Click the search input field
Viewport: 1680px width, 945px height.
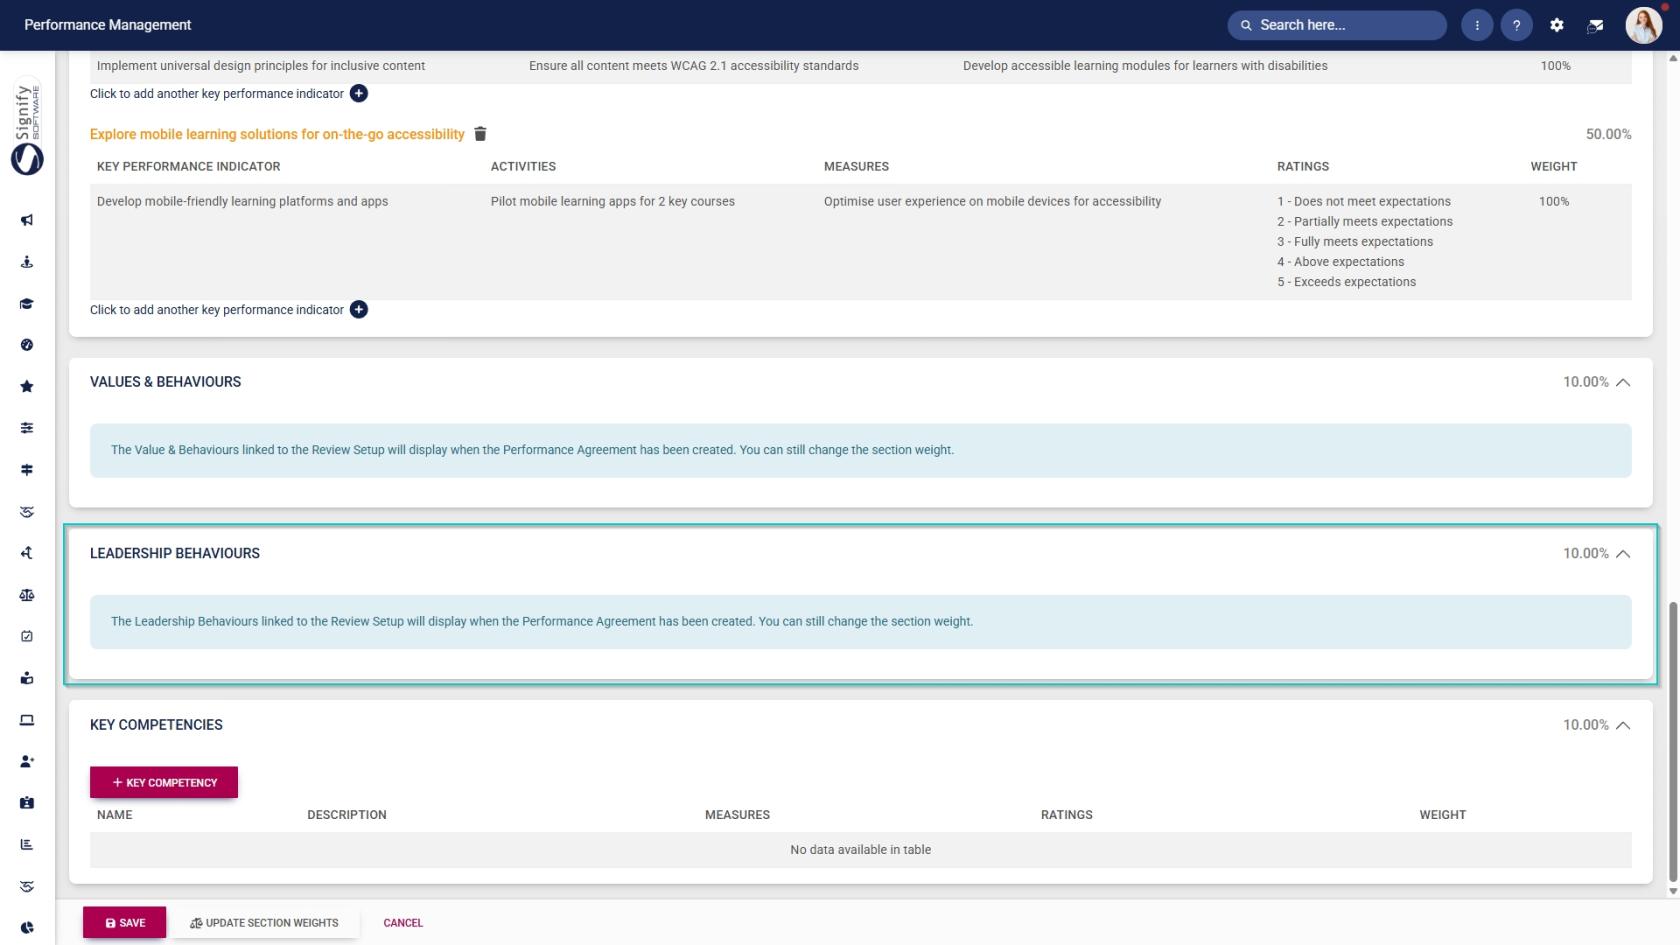click(x=1337, y=25)
